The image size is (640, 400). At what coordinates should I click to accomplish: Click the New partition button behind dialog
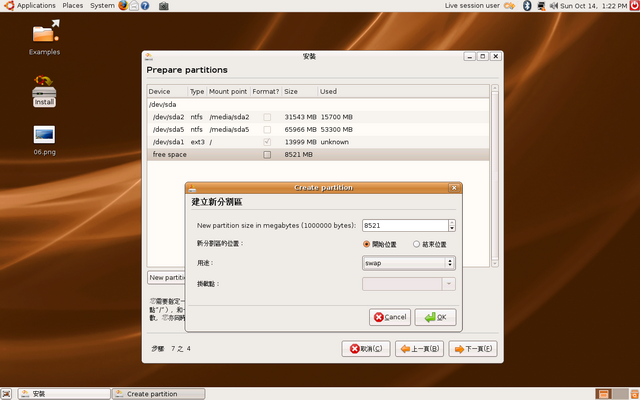pos(166,278)
